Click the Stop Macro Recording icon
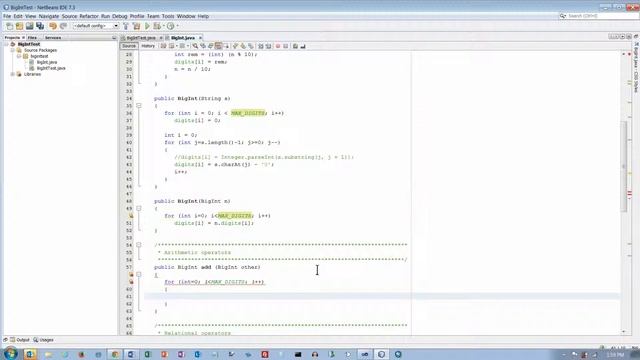 click(x=286, y=46)
